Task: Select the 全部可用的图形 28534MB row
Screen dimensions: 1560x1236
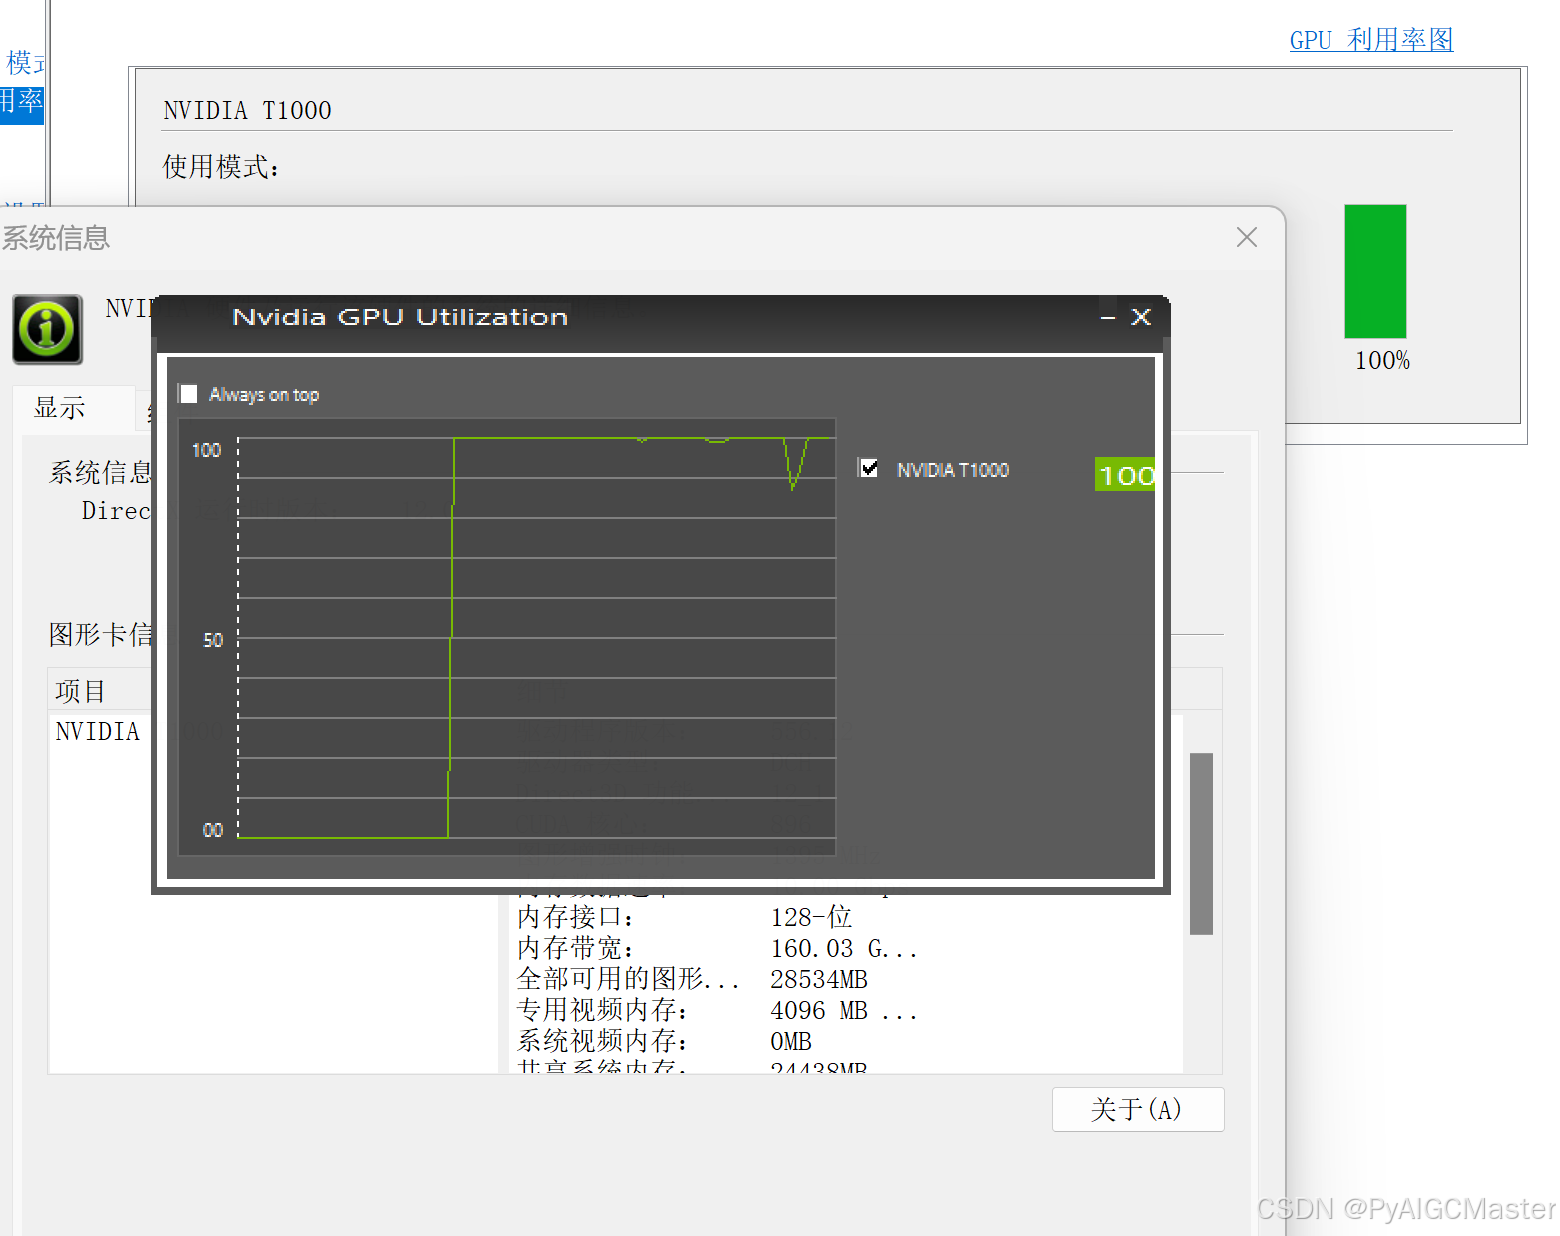Action: pos(717,979)
